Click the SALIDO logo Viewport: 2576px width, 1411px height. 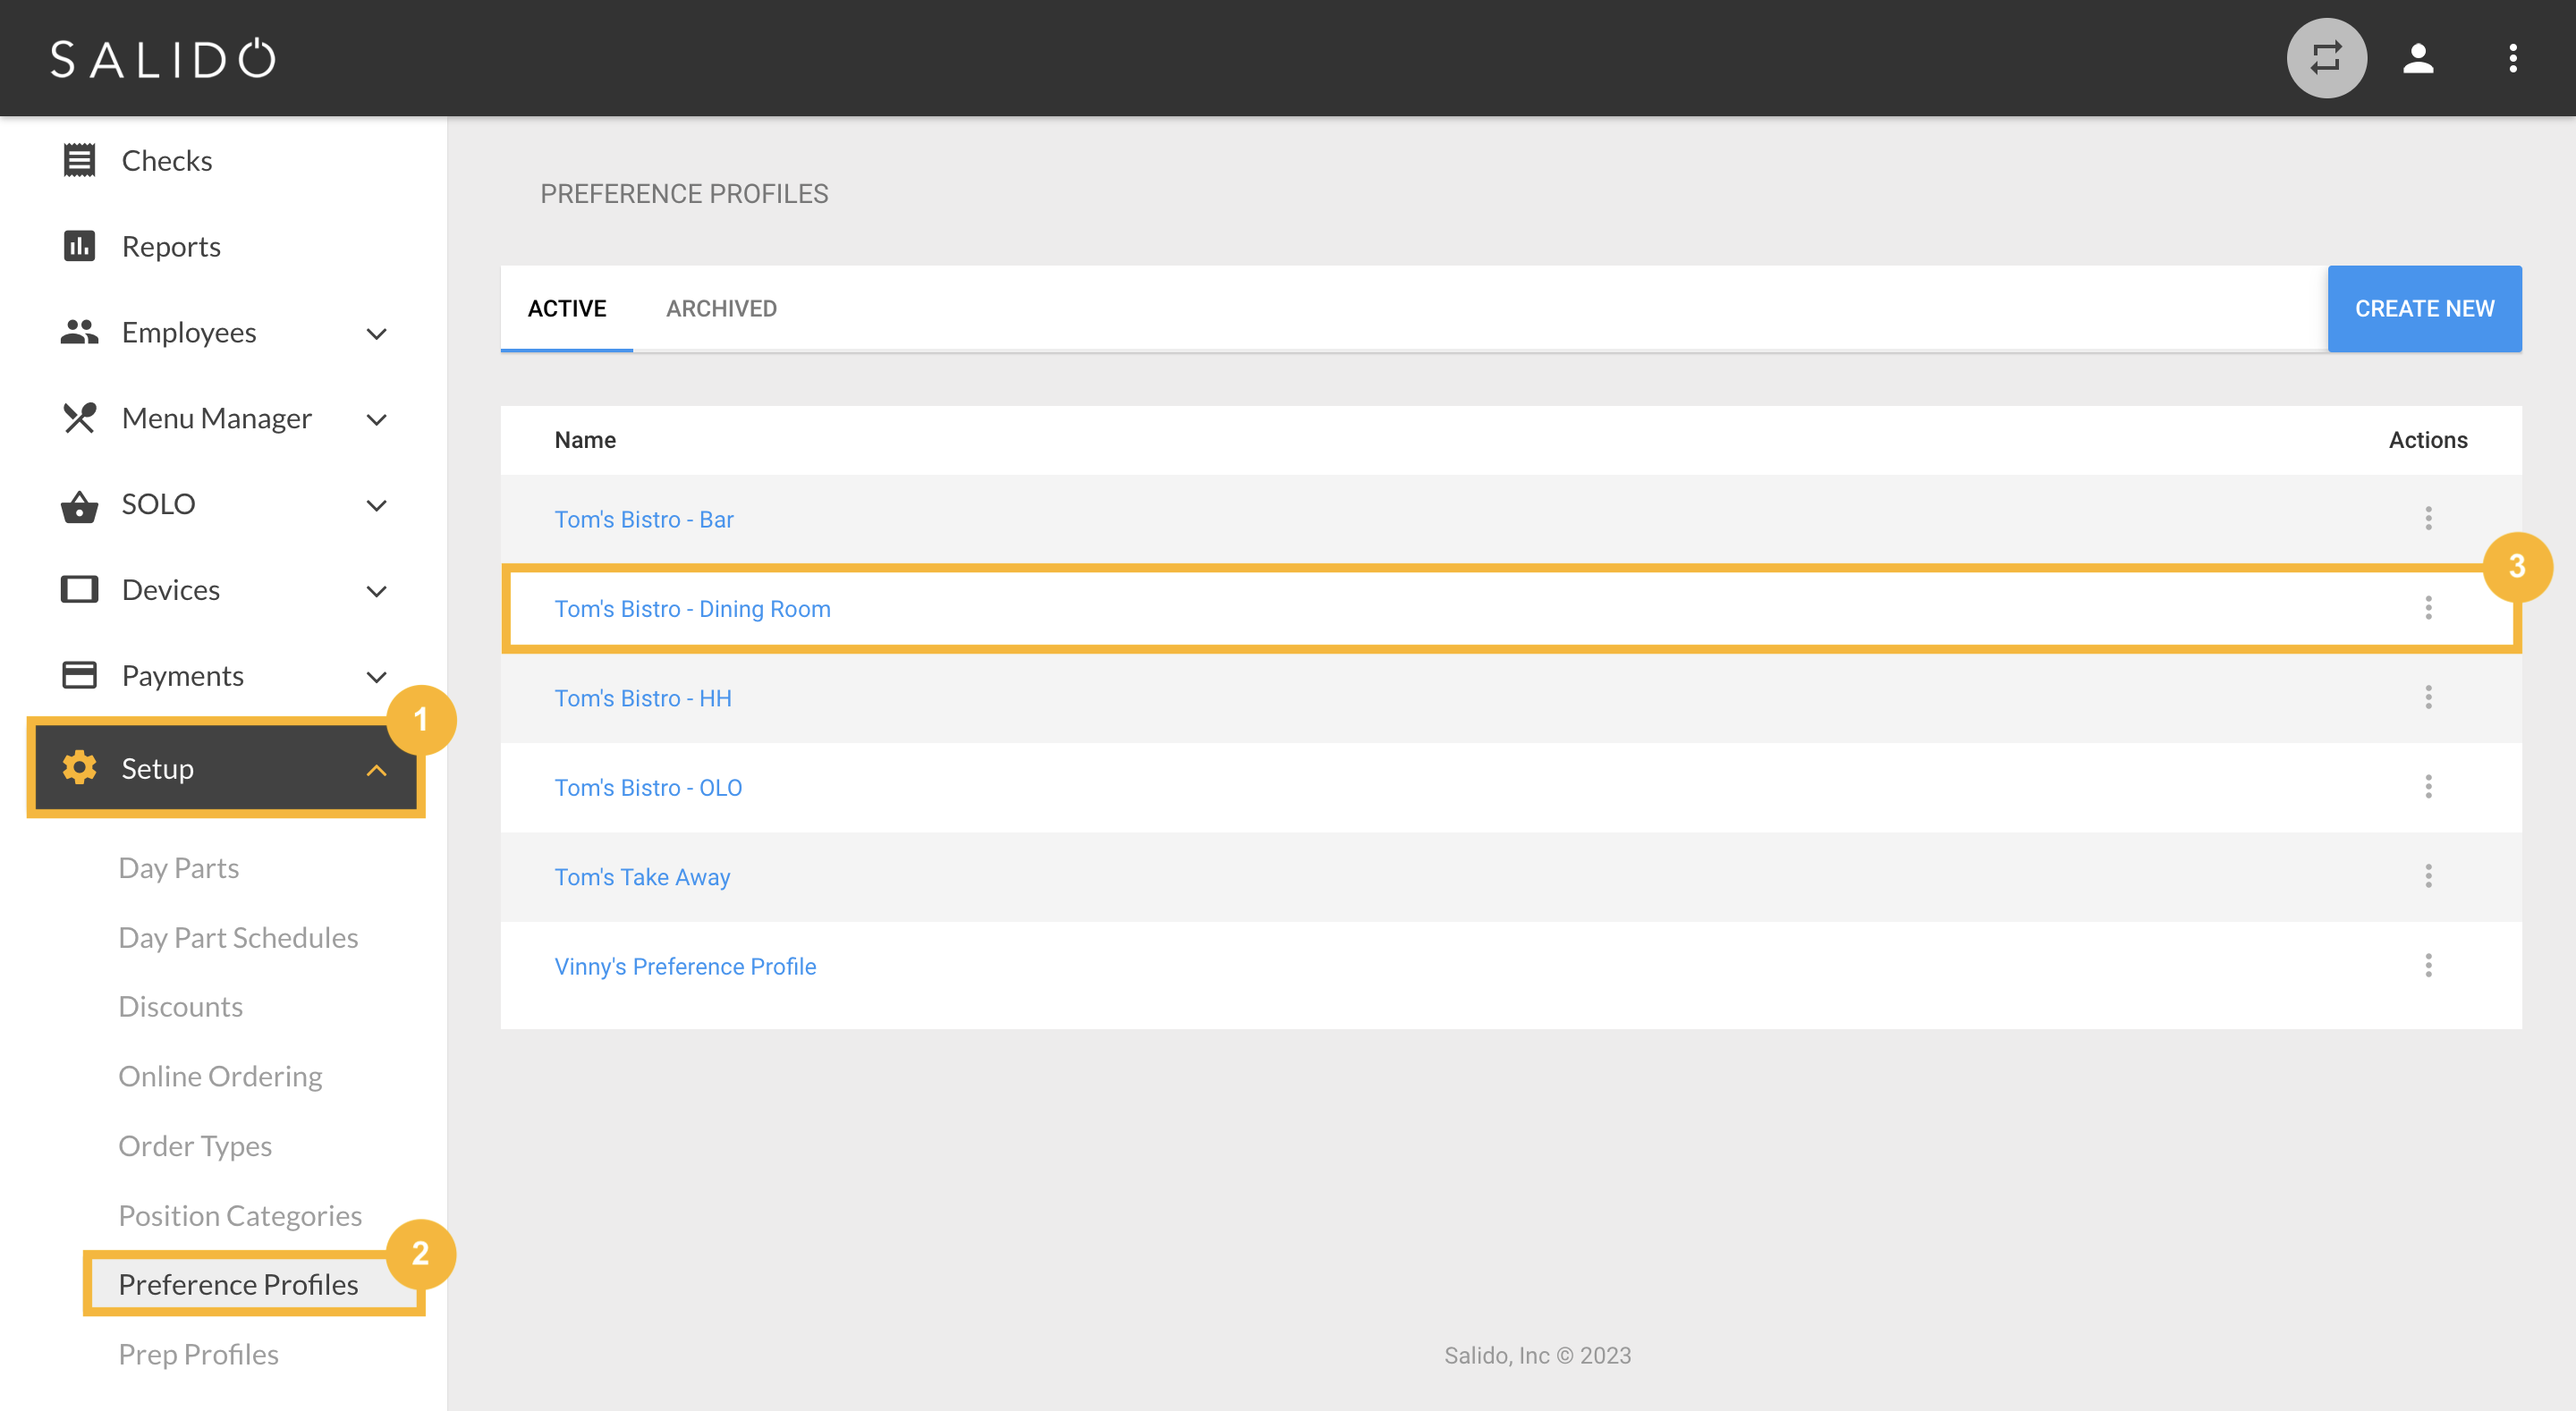tap(163, 59)
